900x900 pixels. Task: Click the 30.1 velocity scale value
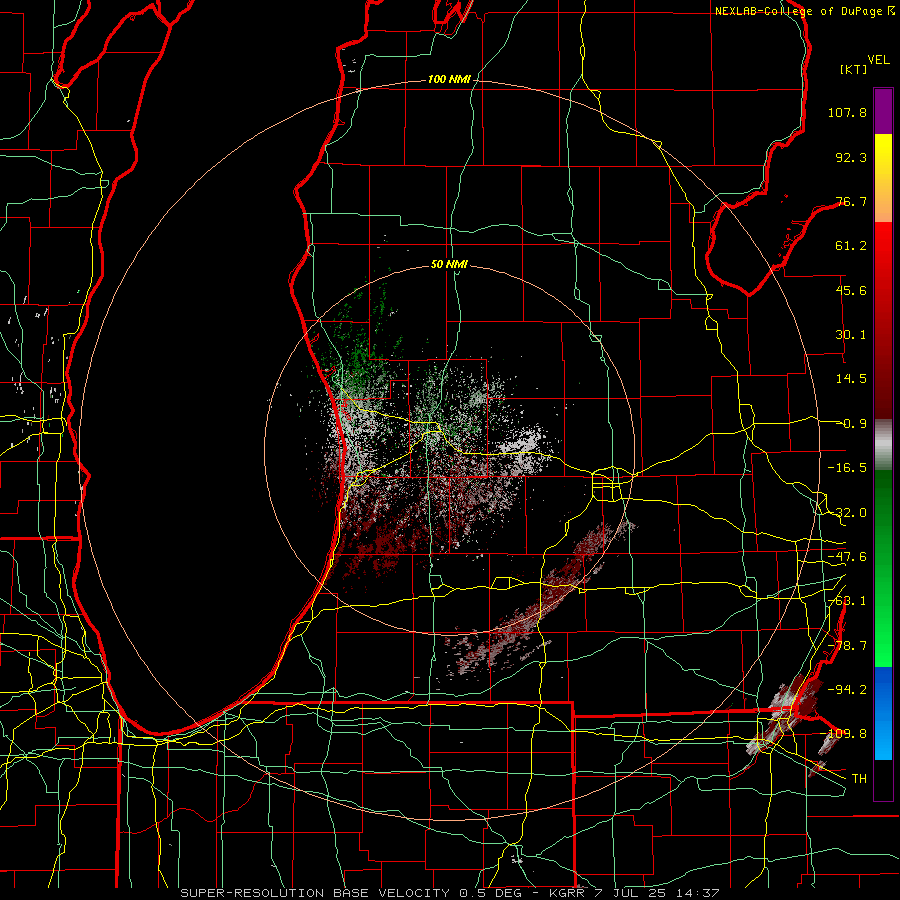tap(851, 335)
